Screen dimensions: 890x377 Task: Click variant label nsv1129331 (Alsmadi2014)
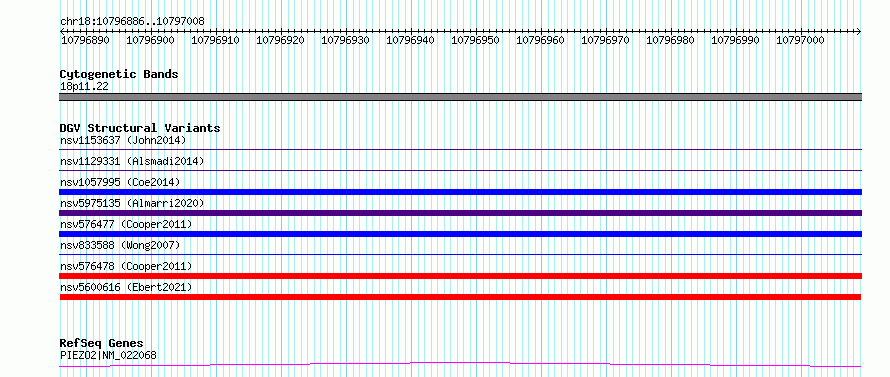point(132,161)
